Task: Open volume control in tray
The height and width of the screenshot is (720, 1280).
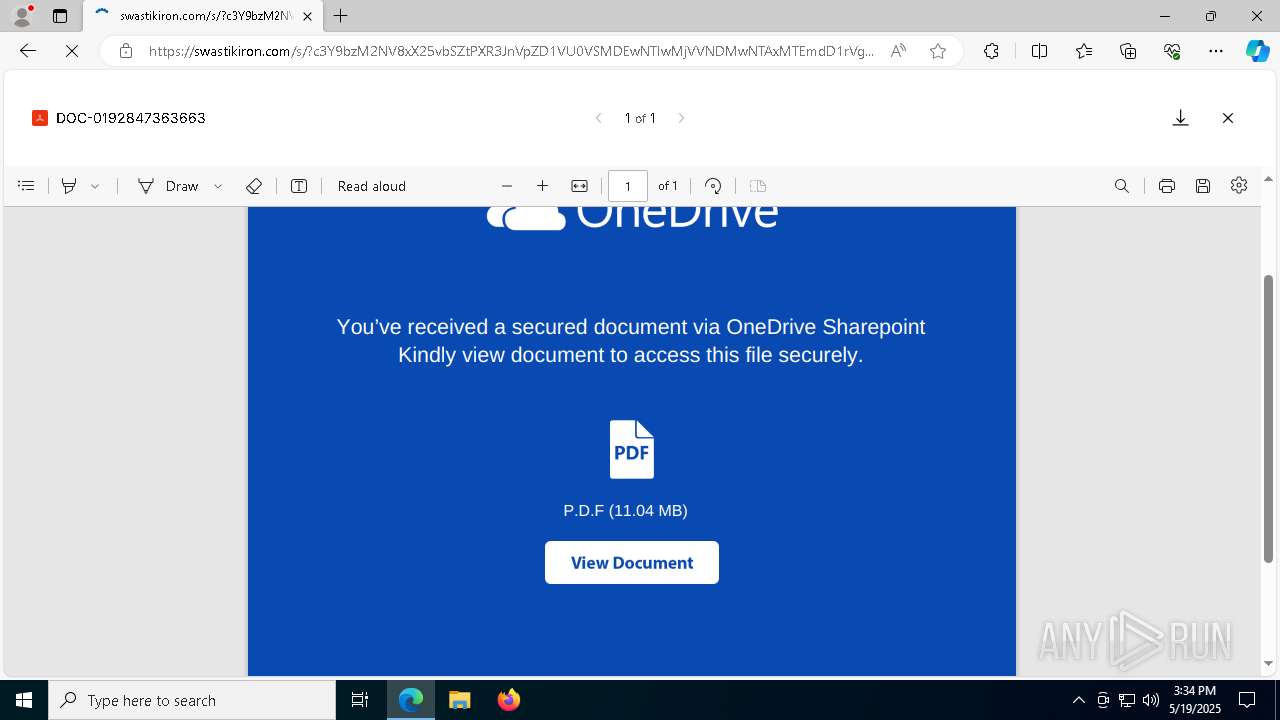Action: [1150, 700]
